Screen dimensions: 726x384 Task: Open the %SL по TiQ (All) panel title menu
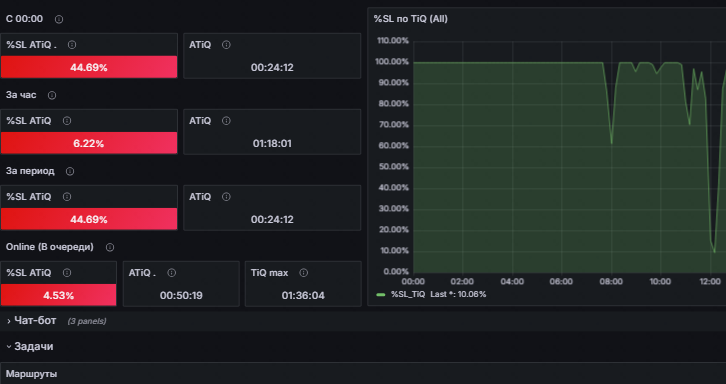pyautogui.click(x=411, y=19)
